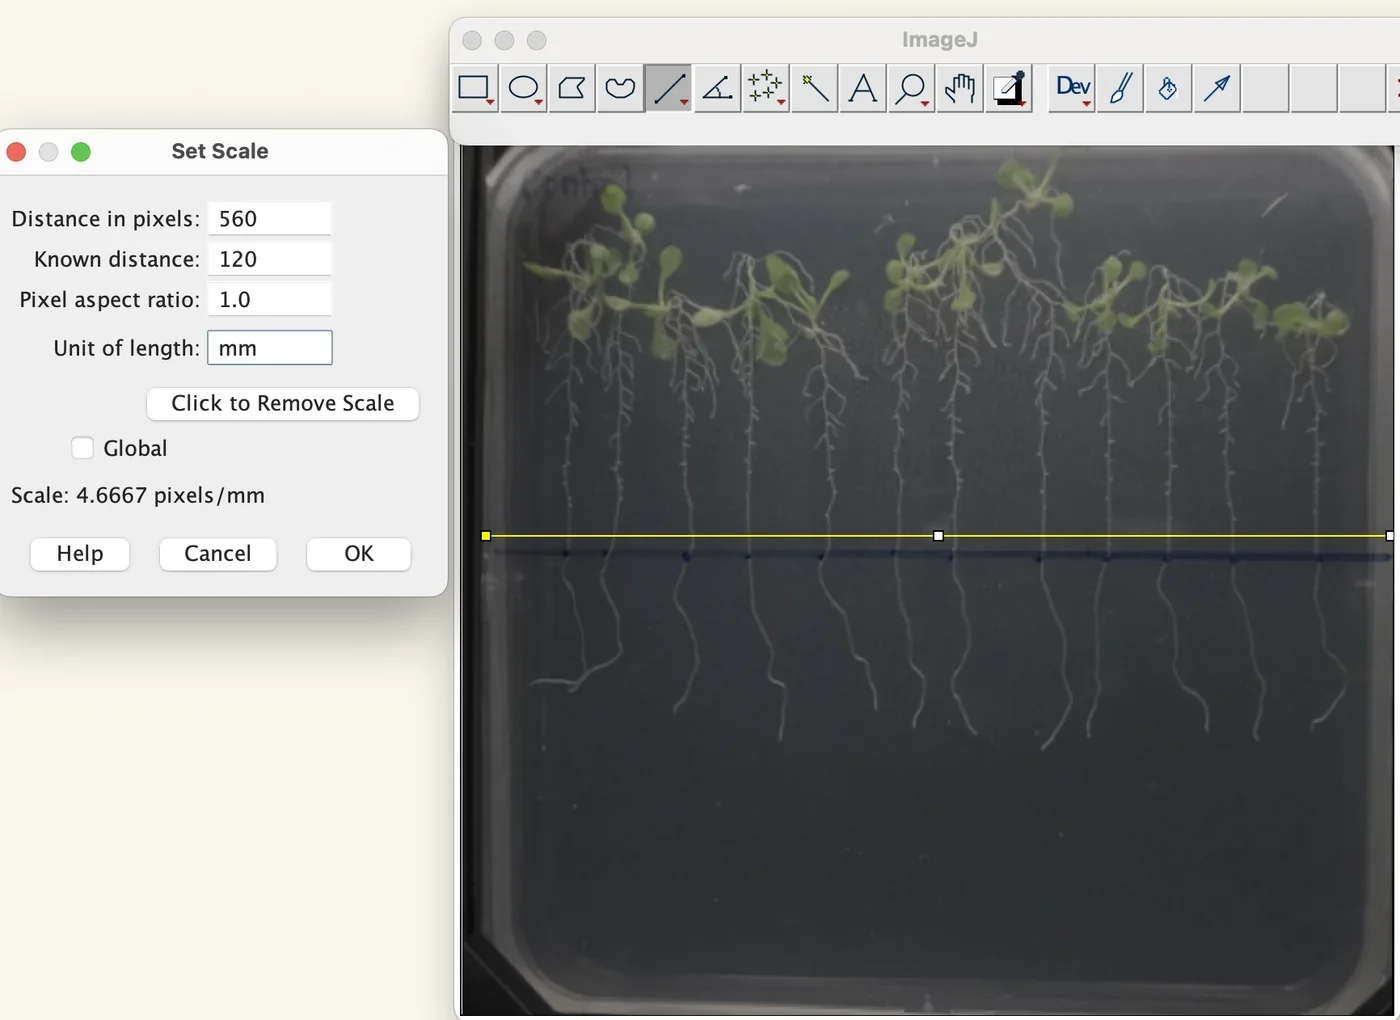The image size is (1400, 1020).
Task: Select the Straight Line tool
Action: coord(668,89)
